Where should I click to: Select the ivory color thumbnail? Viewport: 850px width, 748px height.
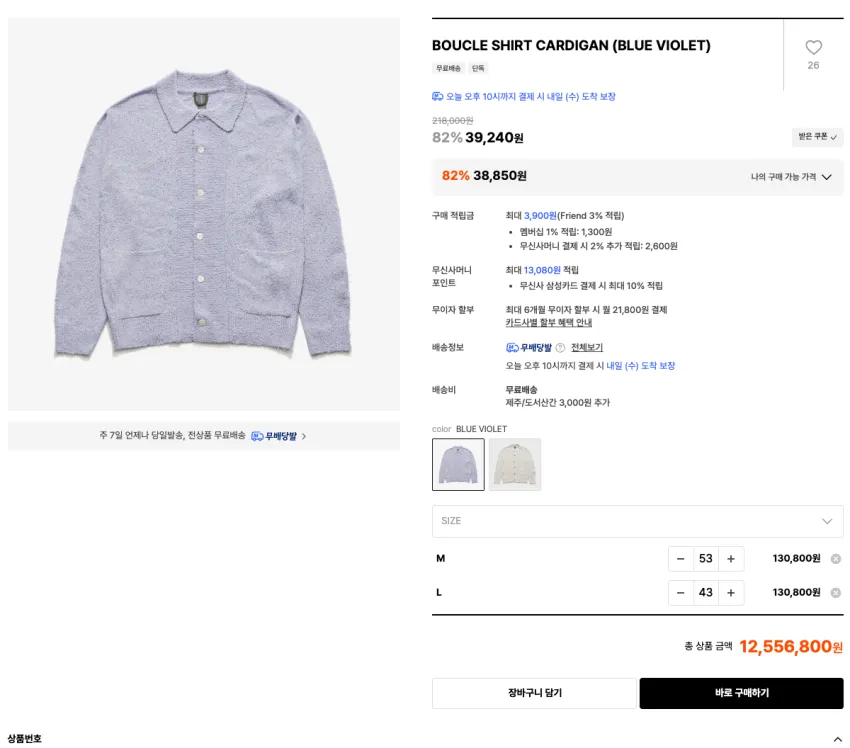pos(515,465)
